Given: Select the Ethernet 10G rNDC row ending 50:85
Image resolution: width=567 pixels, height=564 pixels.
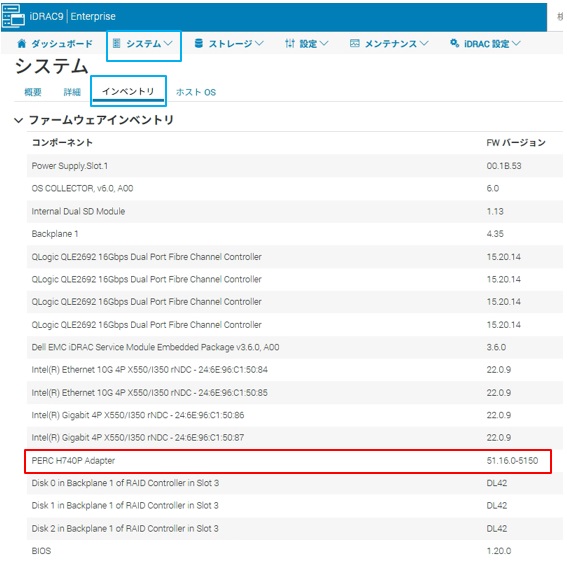Looking at the screenshot, I should pos(294,393).
